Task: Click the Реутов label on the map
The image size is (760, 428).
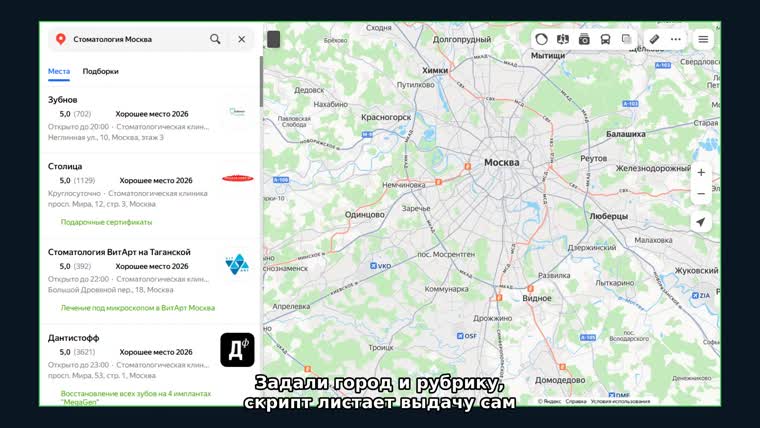Action: [593, 159]
